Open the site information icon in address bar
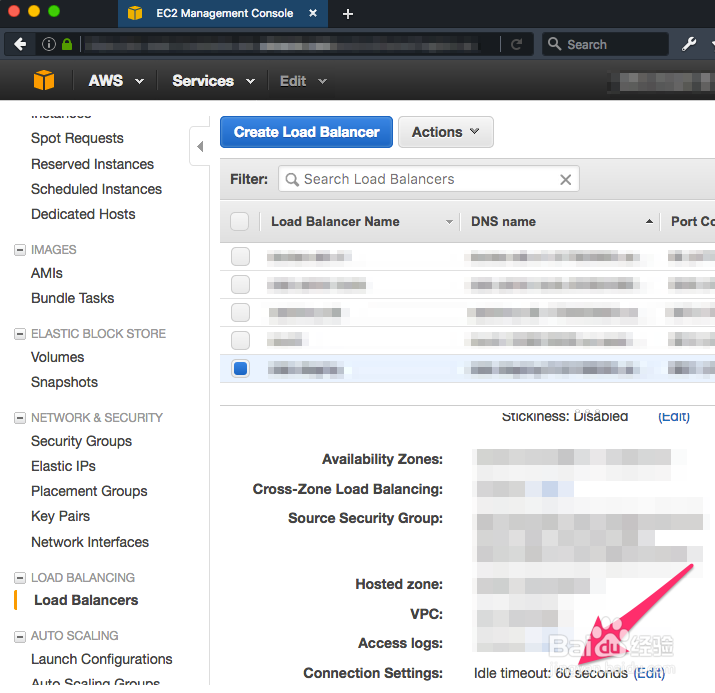This screenshot has height=693, width=715. click(x=49, y=44)
